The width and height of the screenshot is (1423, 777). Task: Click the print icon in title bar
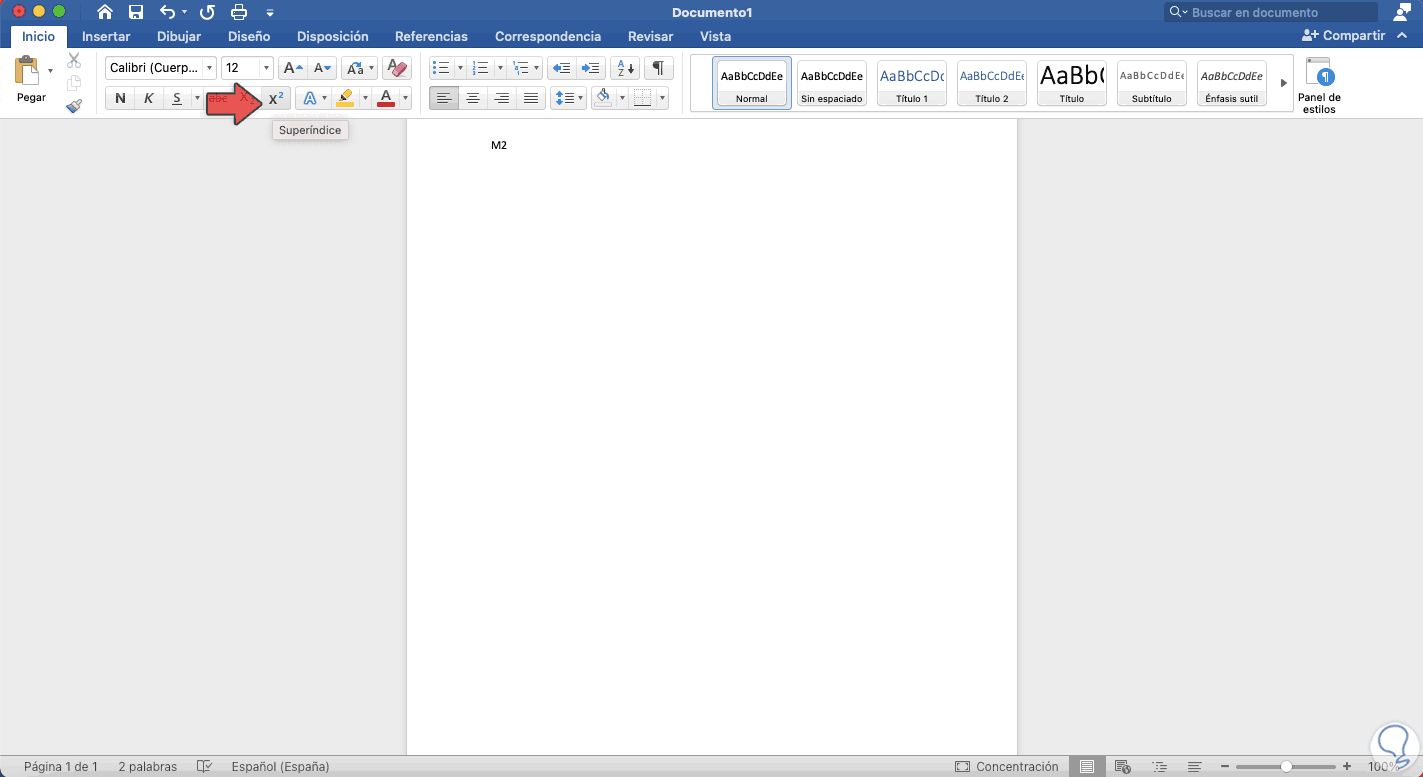click(239, 12)
